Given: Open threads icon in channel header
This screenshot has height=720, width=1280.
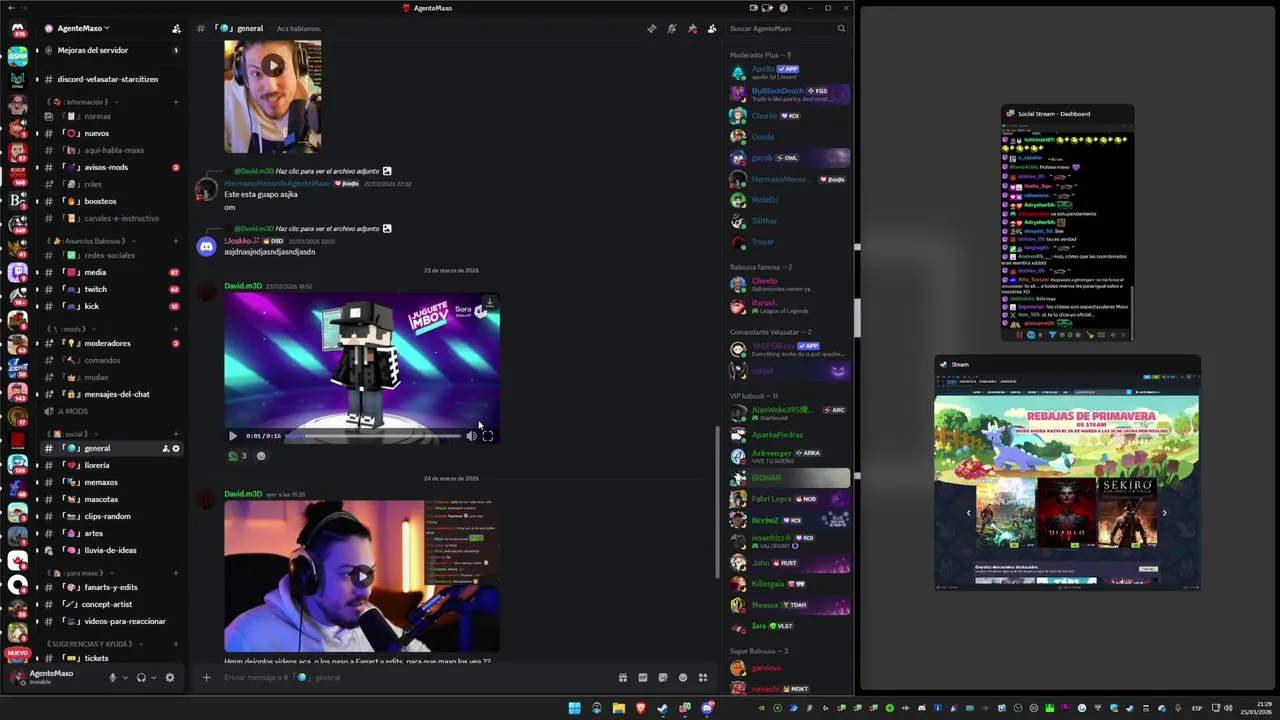Looking at the screenshot, I should click(652, 28).
